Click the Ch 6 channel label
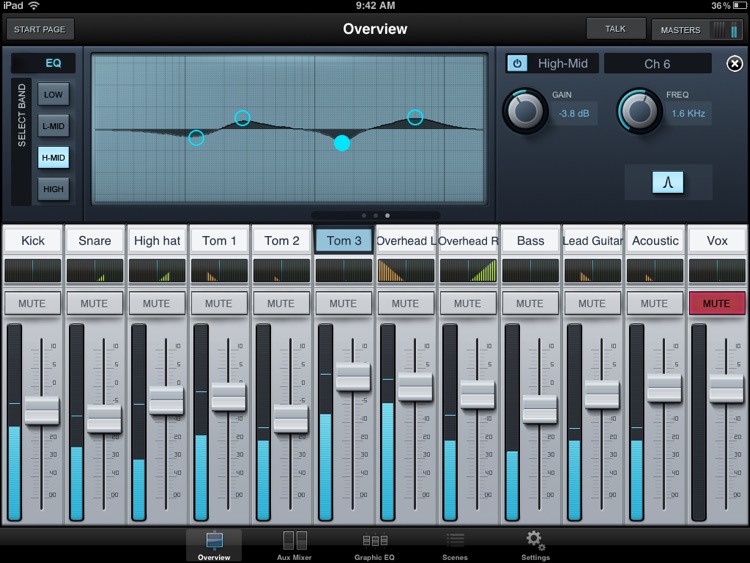 [x=657, y=64]
